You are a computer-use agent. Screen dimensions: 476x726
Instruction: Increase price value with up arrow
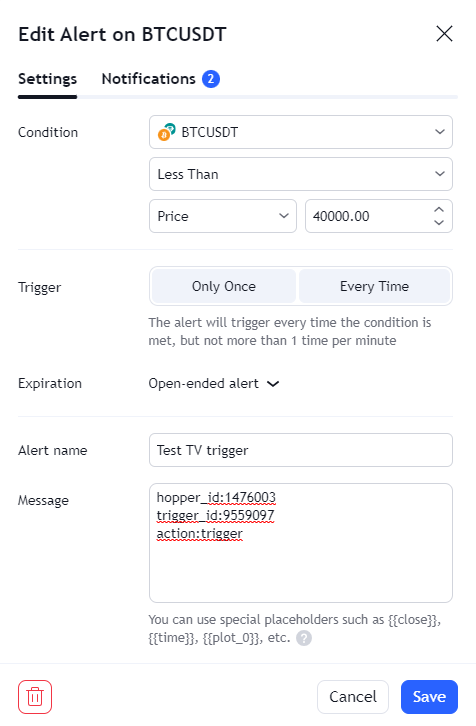439,210
